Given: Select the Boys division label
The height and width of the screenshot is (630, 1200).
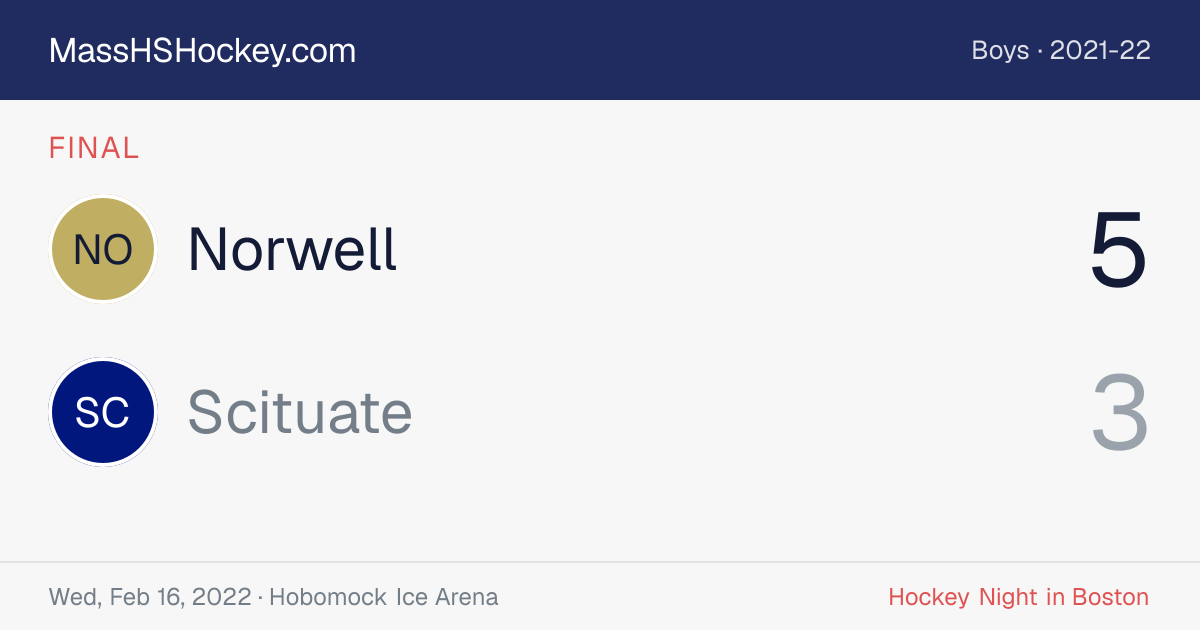Looking at the screenshot, I should pos(1000,50).
